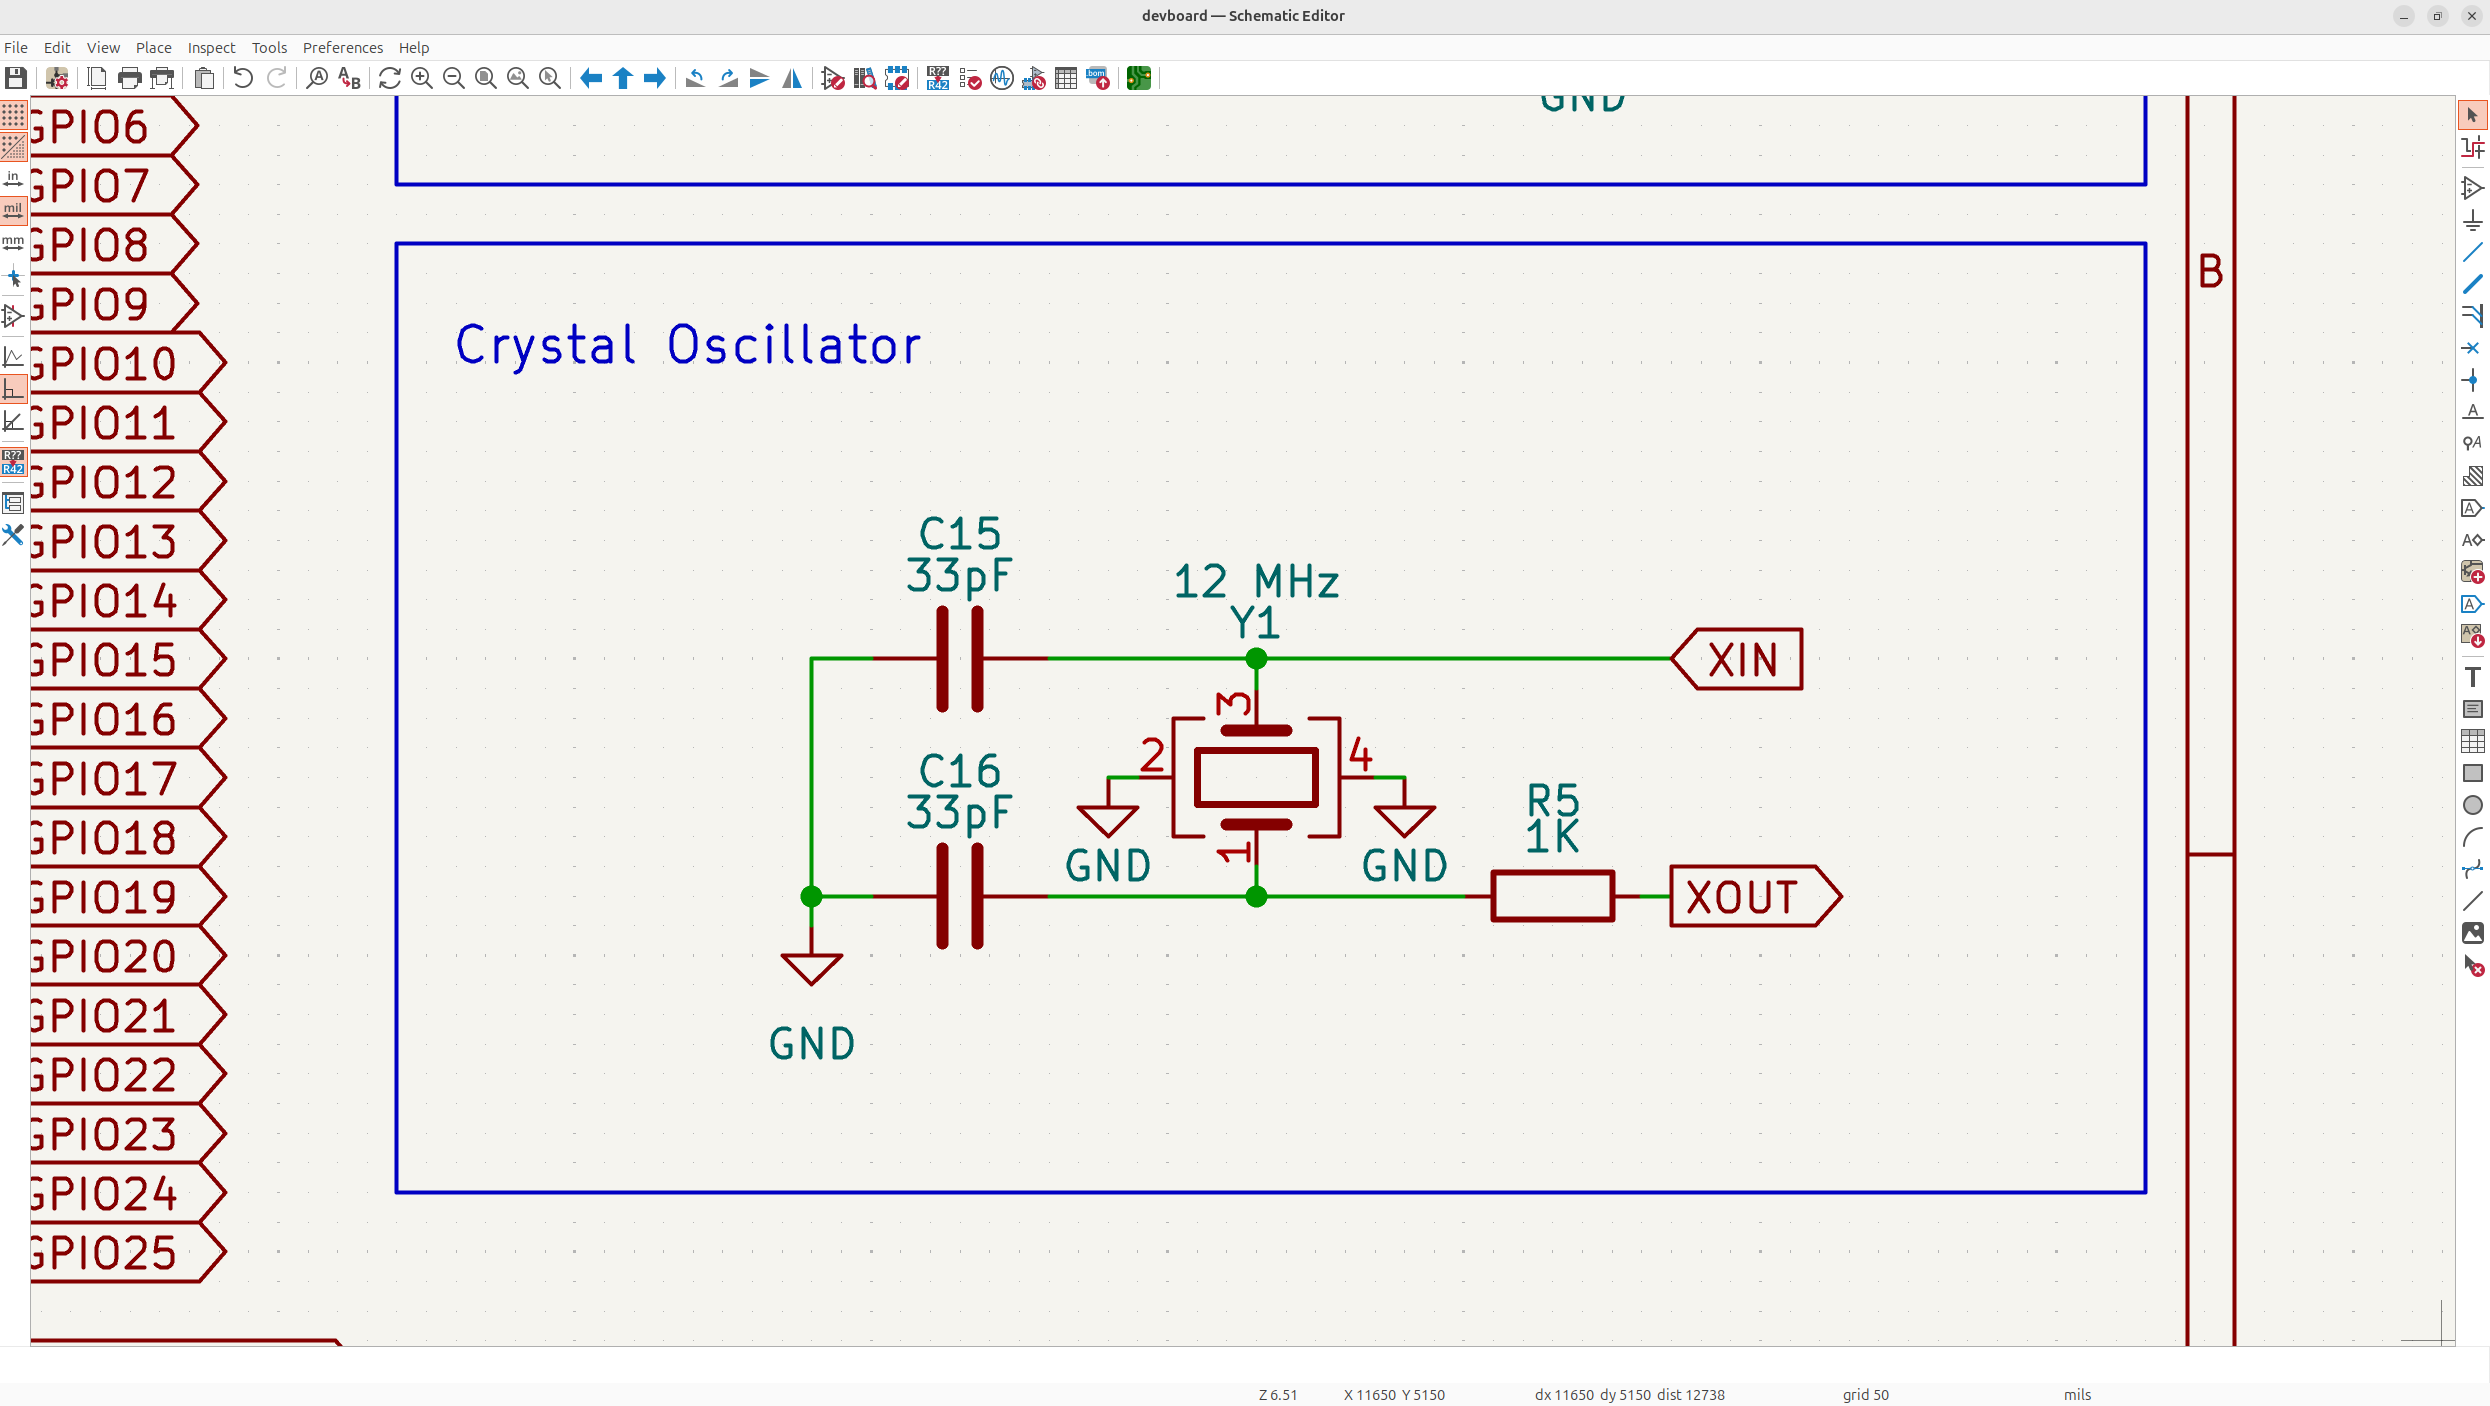This screenshot has height=1406, width=2490.
Task: Select the Place Symbol tool
Action: click(x=2472, y=188)
